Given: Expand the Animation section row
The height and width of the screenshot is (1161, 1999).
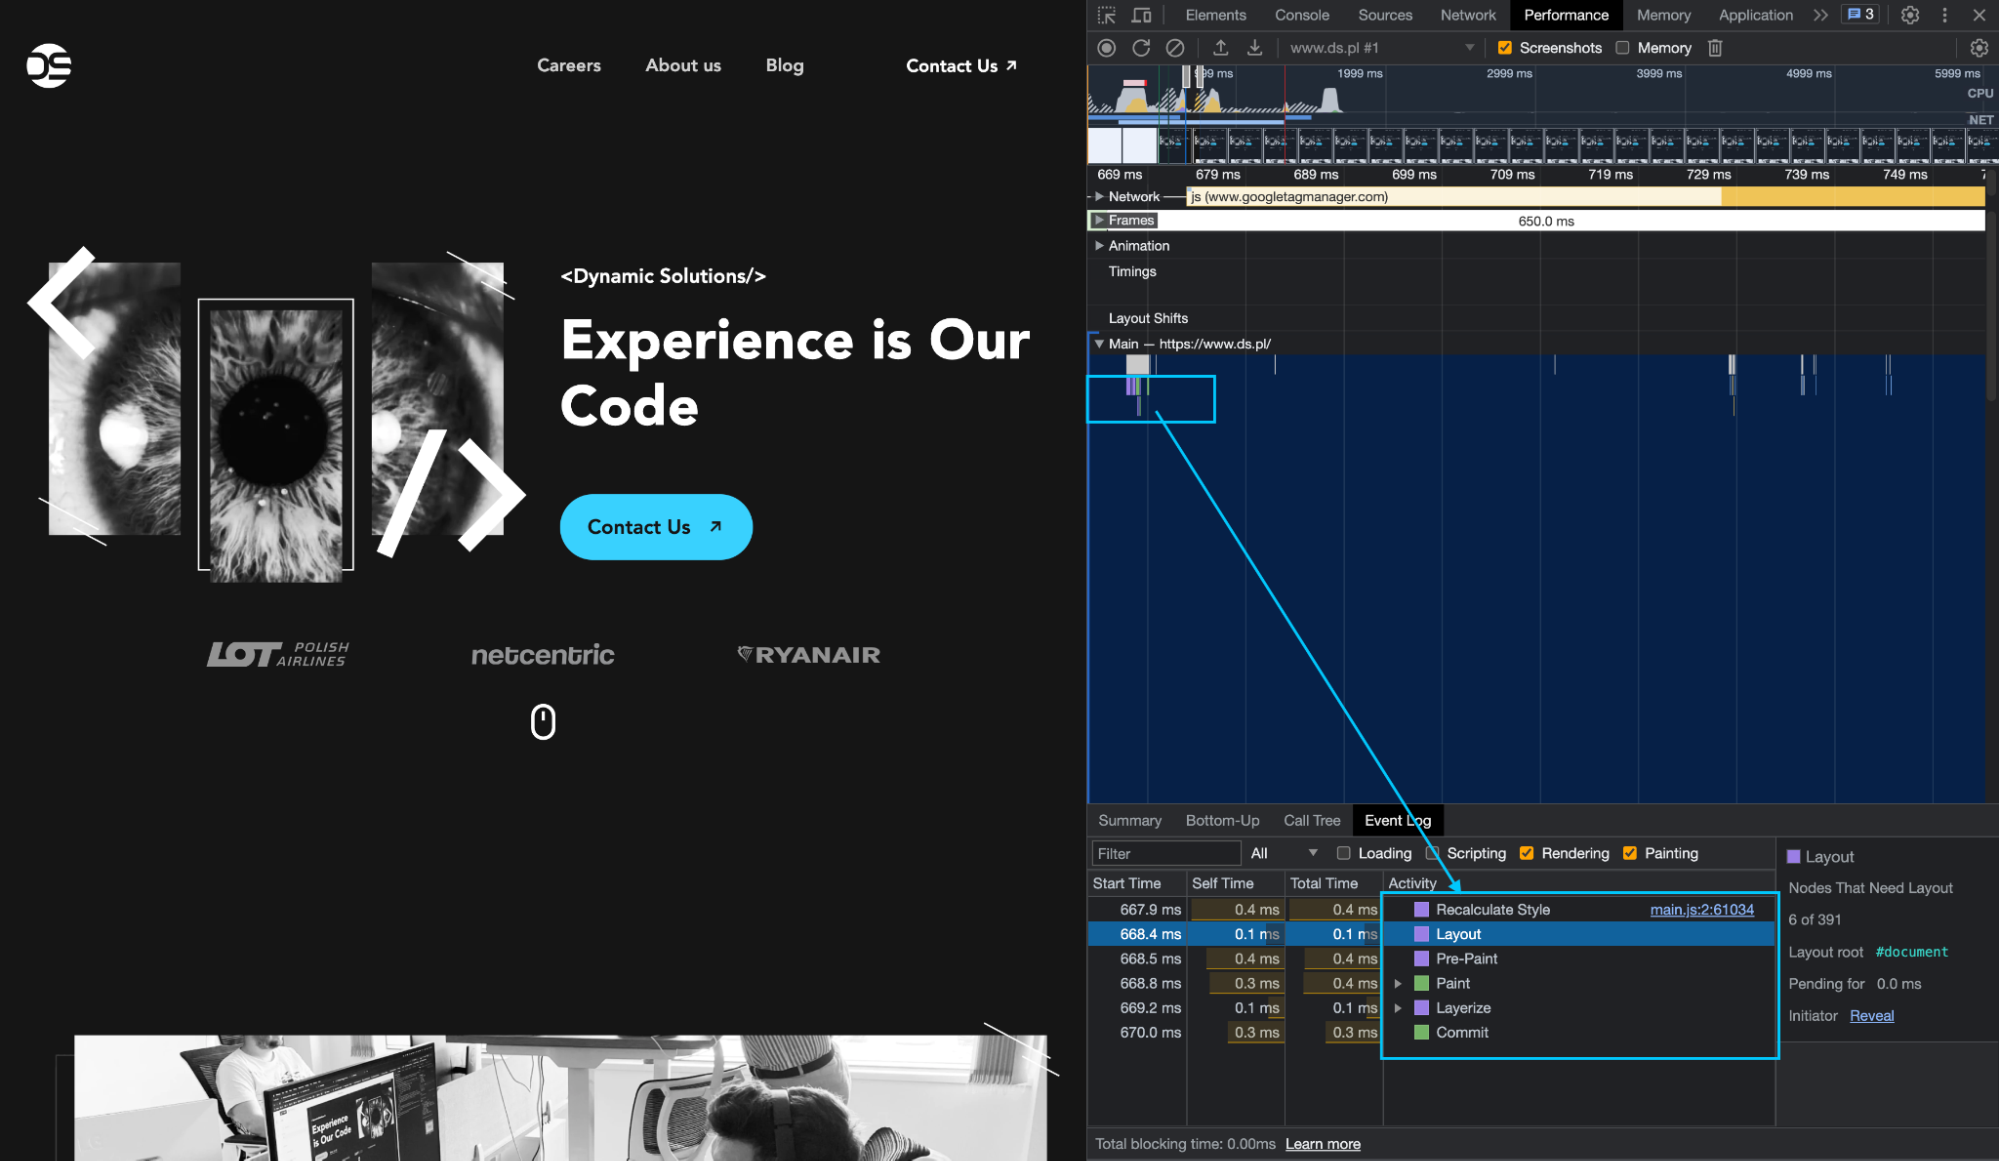Looking at the screenshot, I should click(1100, 246).
